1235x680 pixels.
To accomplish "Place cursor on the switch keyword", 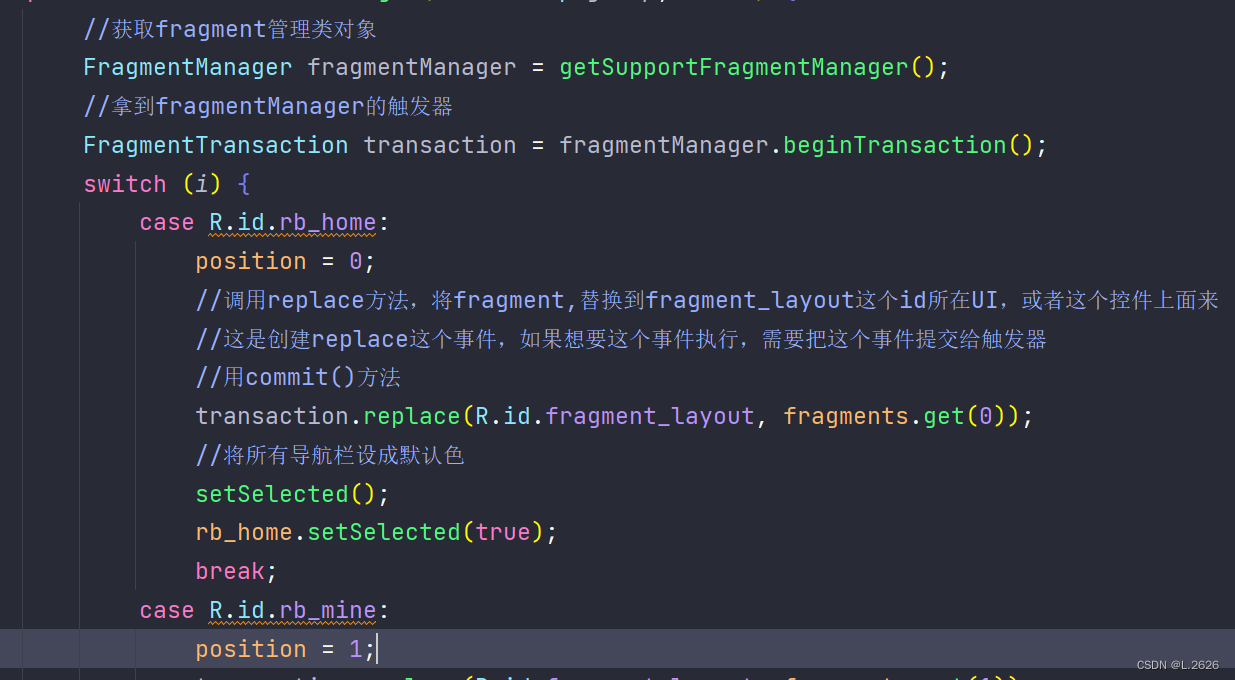I will (x=124, y=183).
